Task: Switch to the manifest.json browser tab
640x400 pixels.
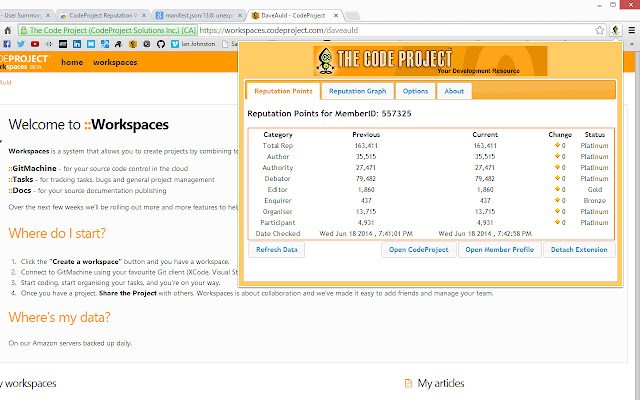Action: point(199,16)
